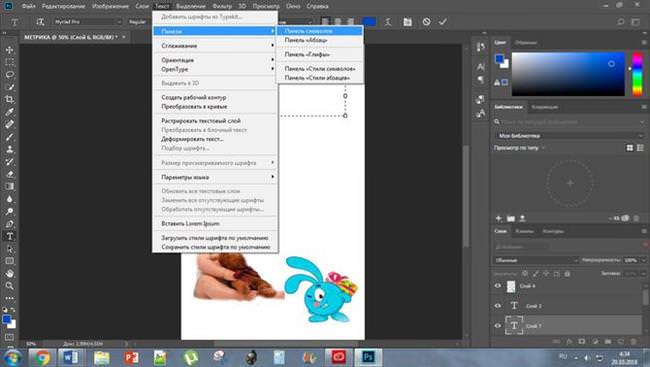Toggle lock all padlock icon in Layers
Viewport: 650px width, 367px height.
(x=567, y=274)
